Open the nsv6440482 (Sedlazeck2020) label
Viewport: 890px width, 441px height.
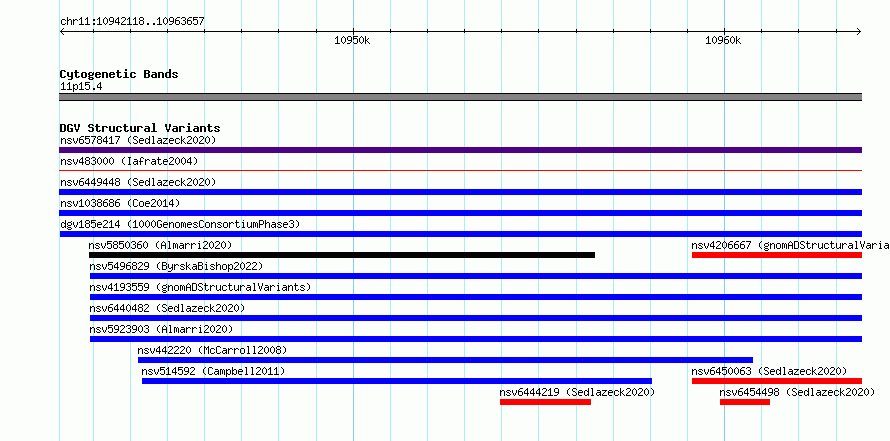167,308
